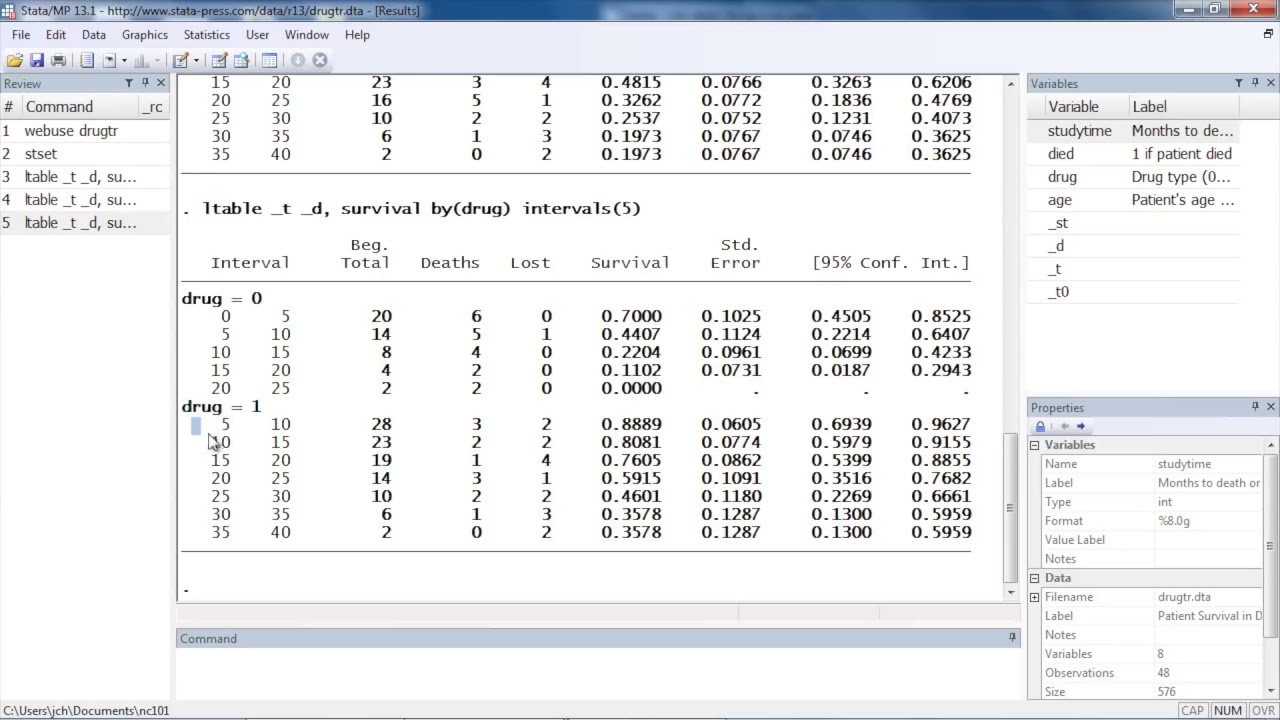Viewport: 1280px width, 720px height.
Task: Filter the Variables panel with funnel icon
Action: point(1239,83)
